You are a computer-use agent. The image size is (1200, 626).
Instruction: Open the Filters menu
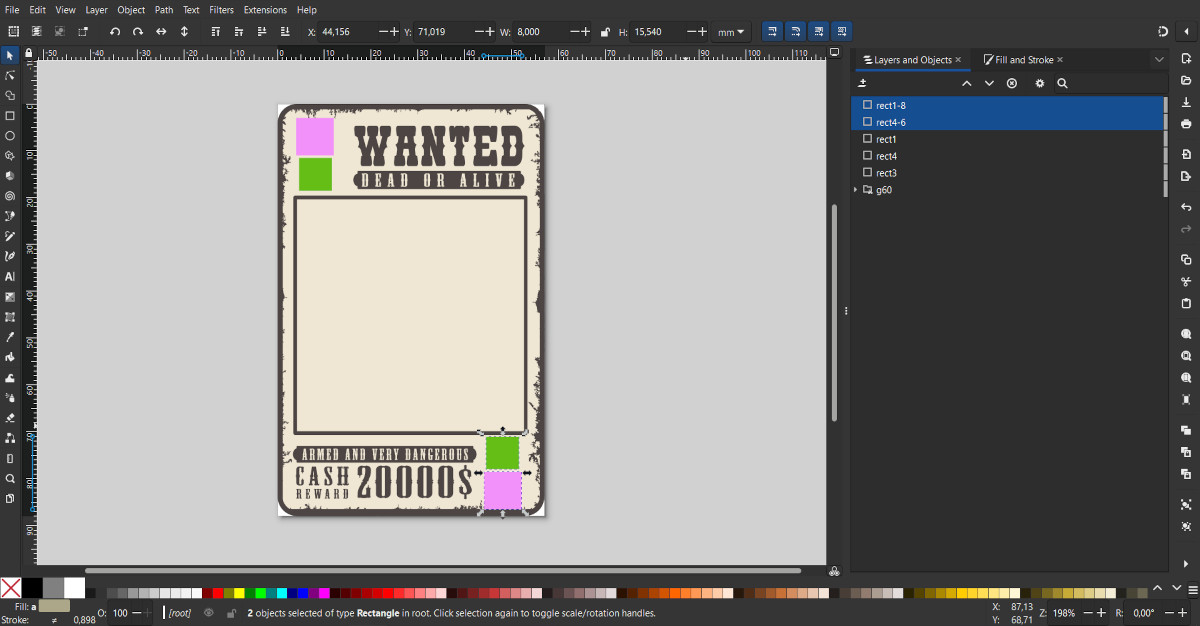[x=221, y=9]
